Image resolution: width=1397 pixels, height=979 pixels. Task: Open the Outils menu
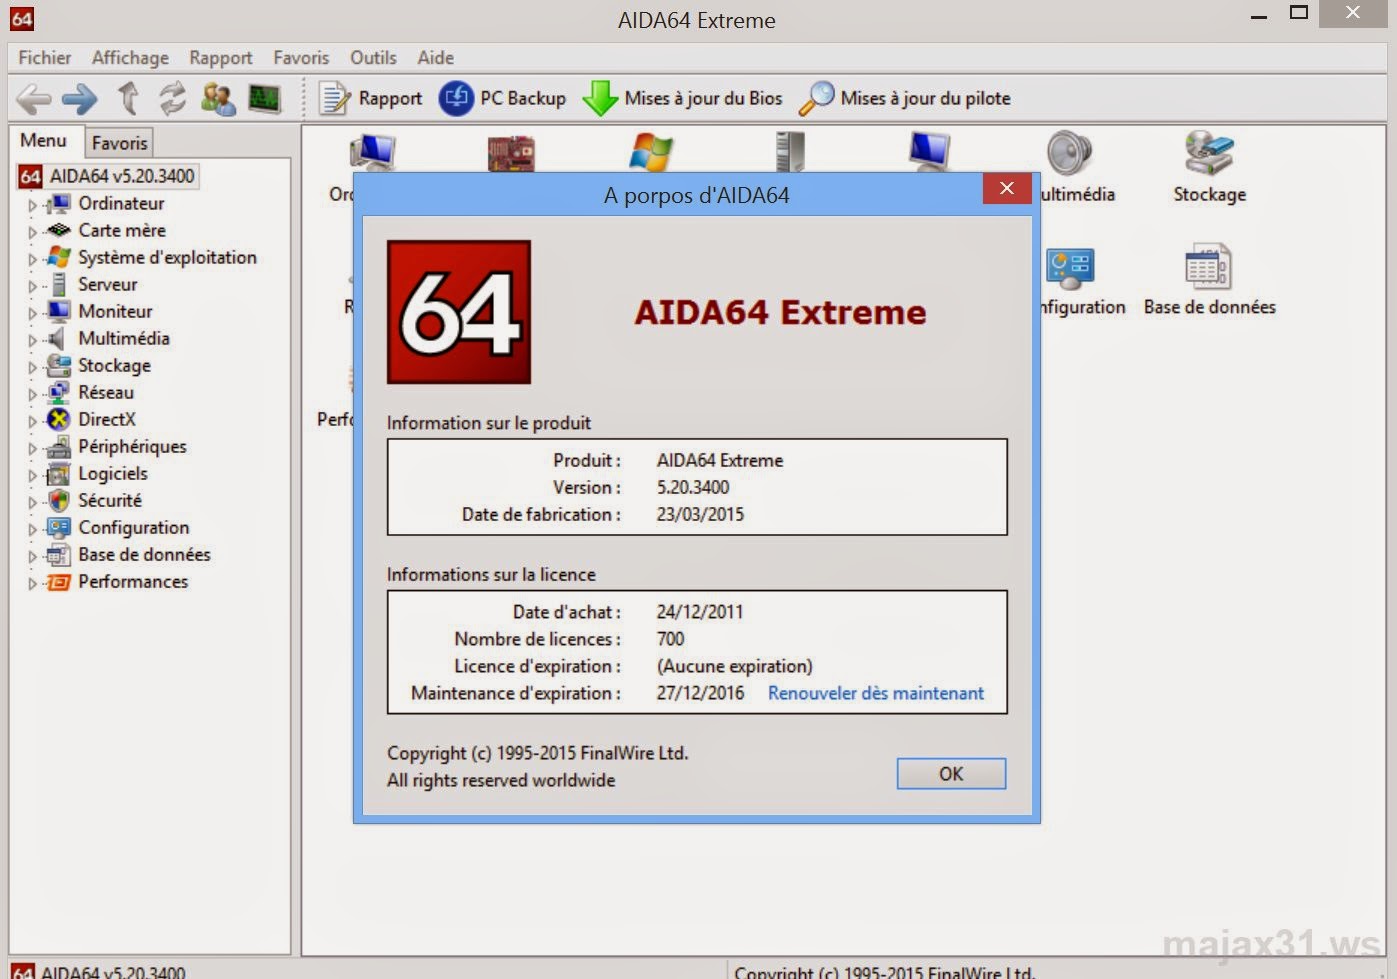pos(373,58)
